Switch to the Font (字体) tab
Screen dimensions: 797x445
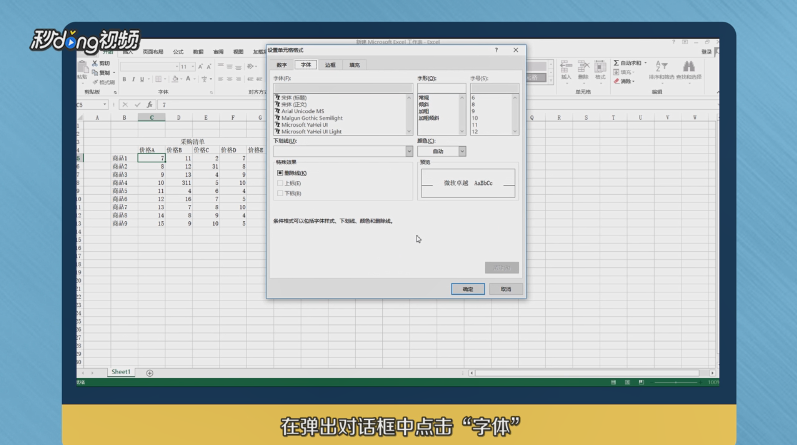(306, 65)
